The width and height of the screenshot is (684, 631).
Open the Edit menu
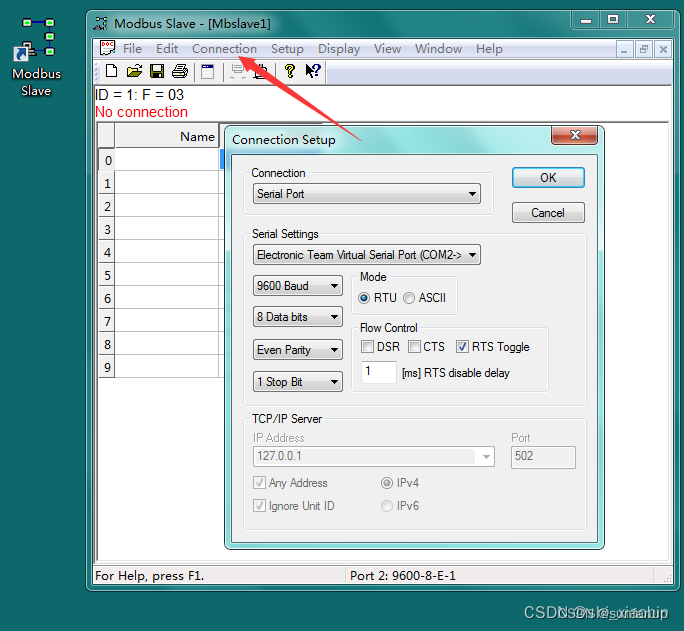(167, 49)
